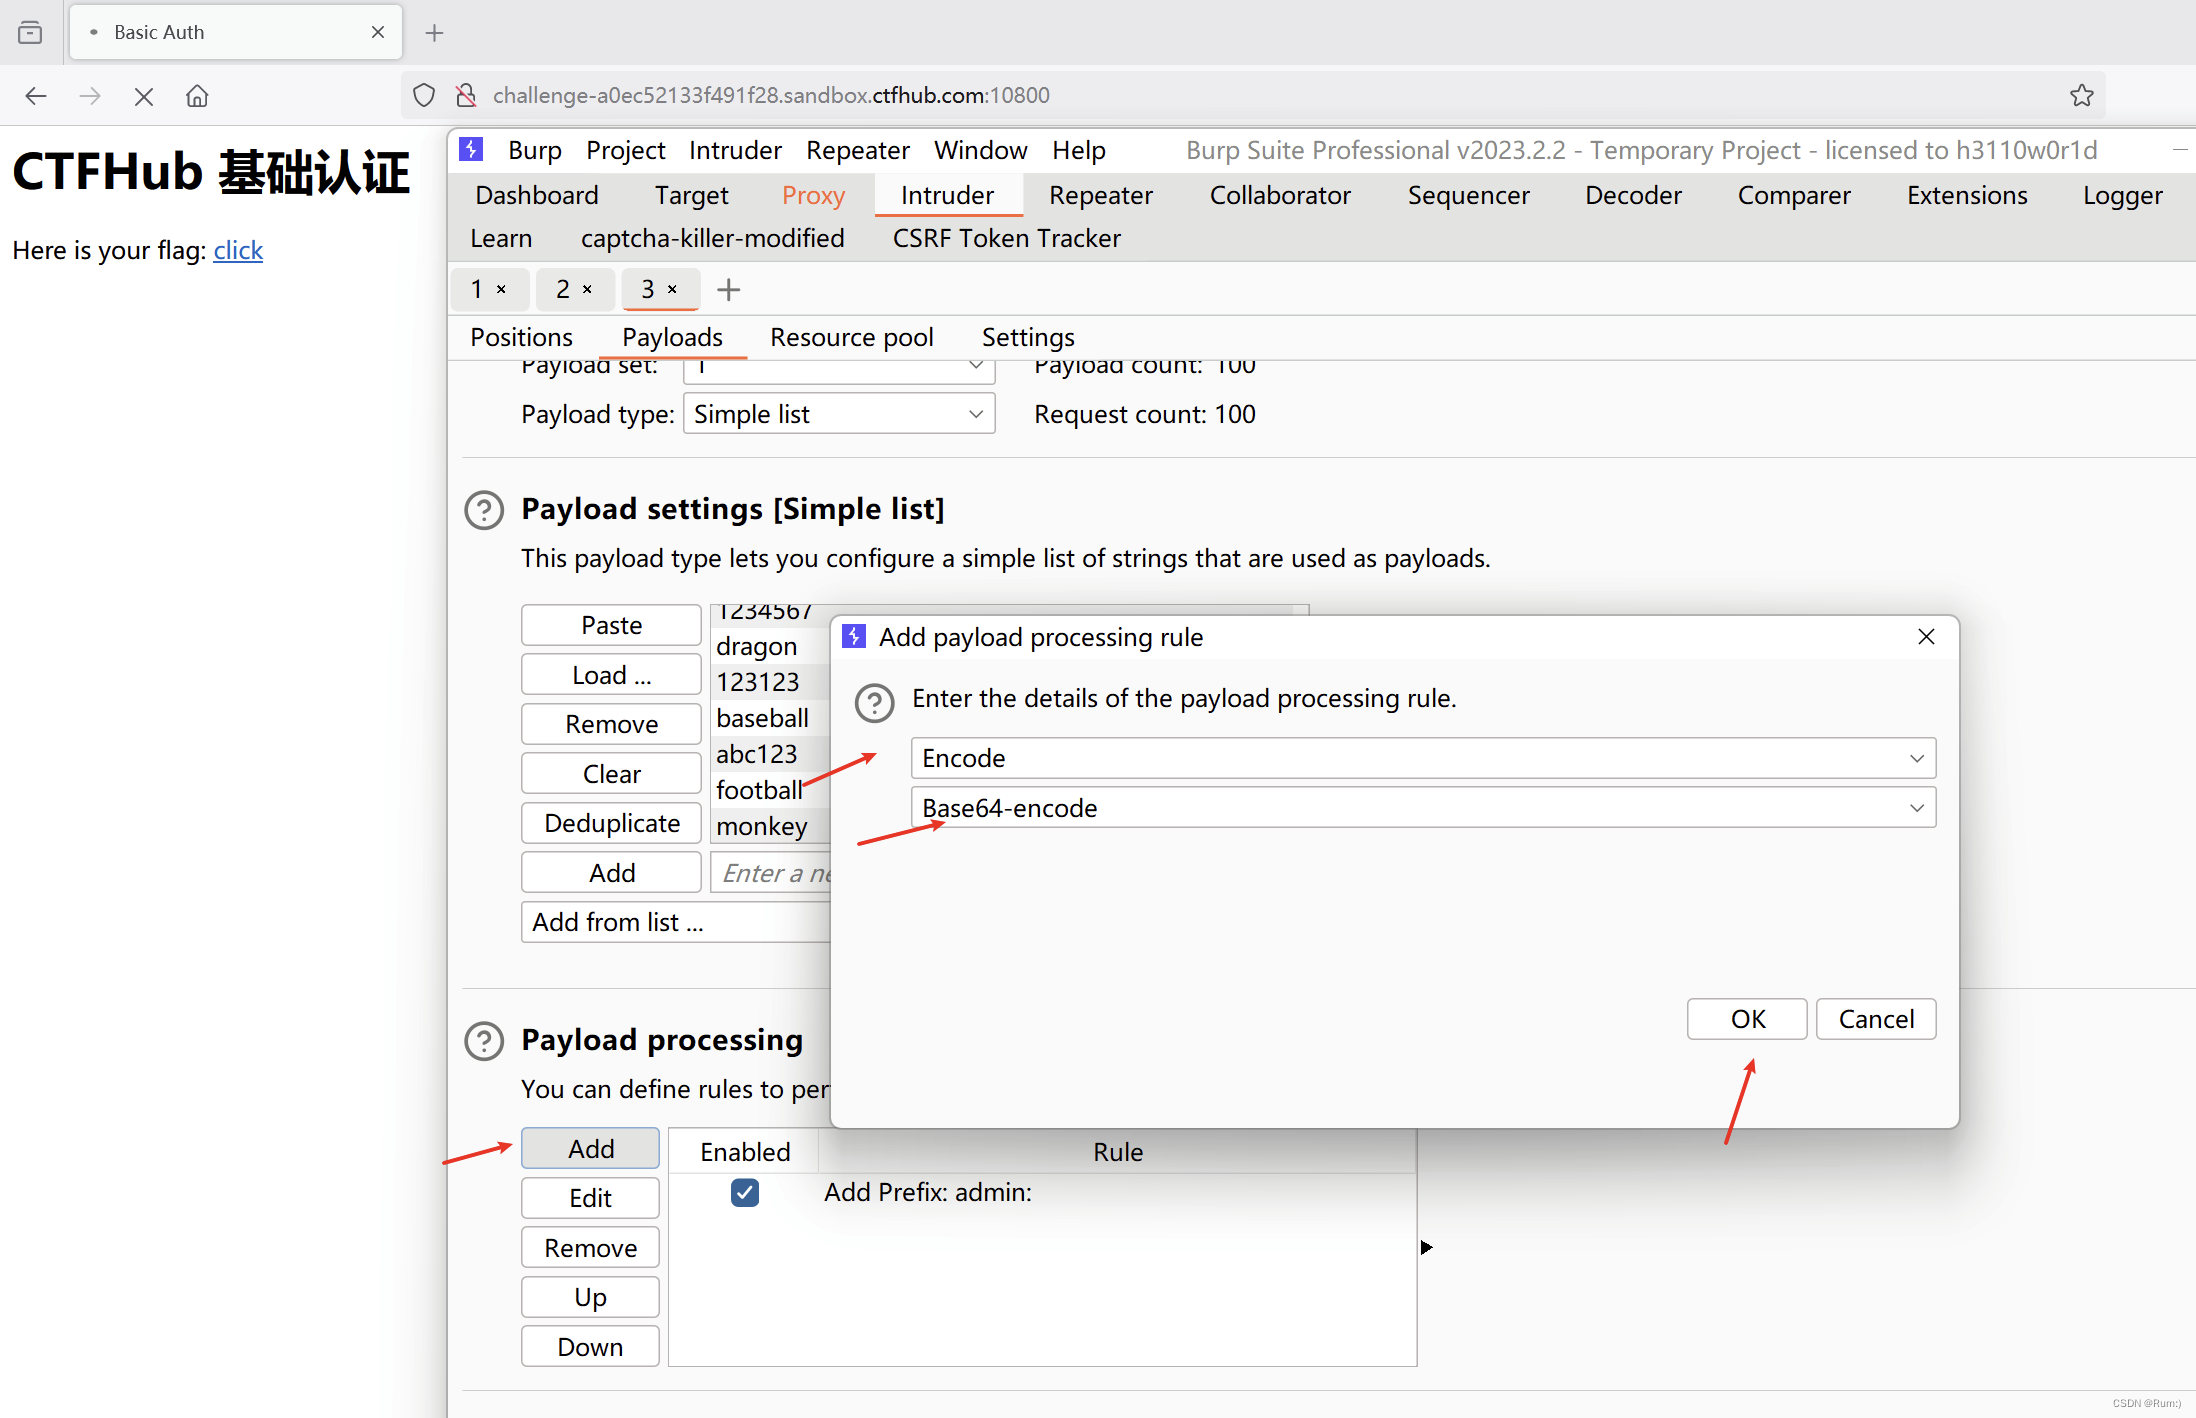2196x1418 pixels.
Task: Click the stop loading X icon
Action: [x=144, y=96]
